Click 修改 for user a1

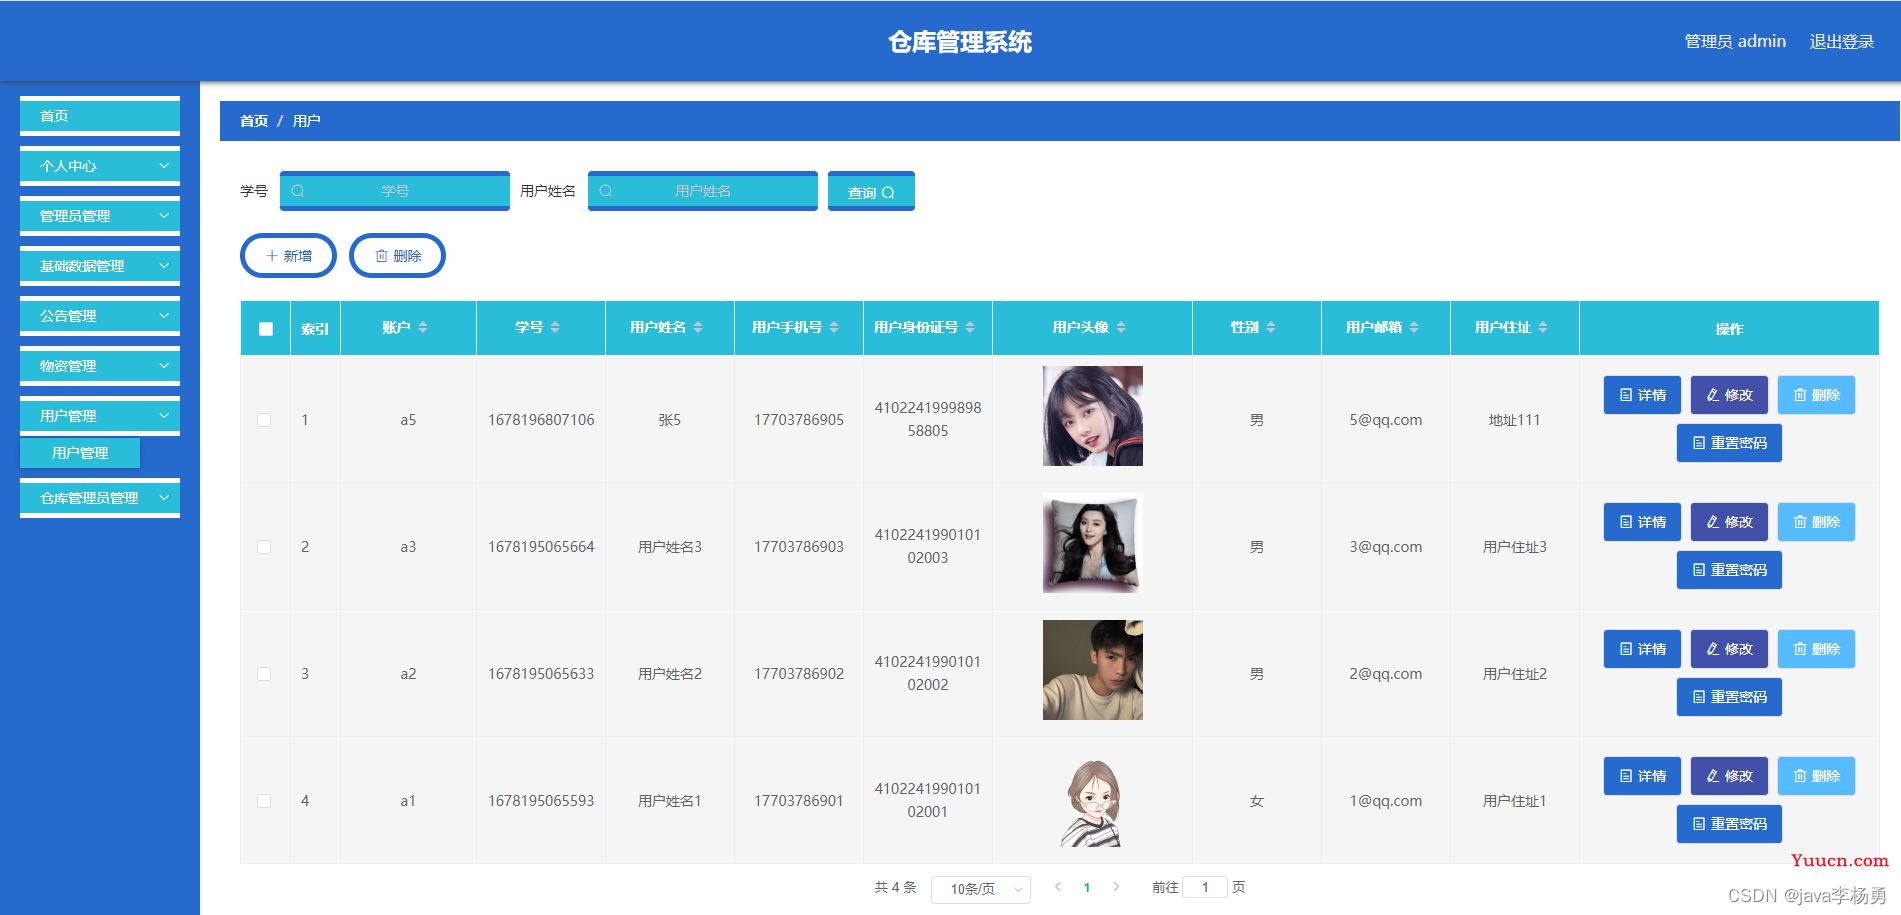(x=1729, y=776)
